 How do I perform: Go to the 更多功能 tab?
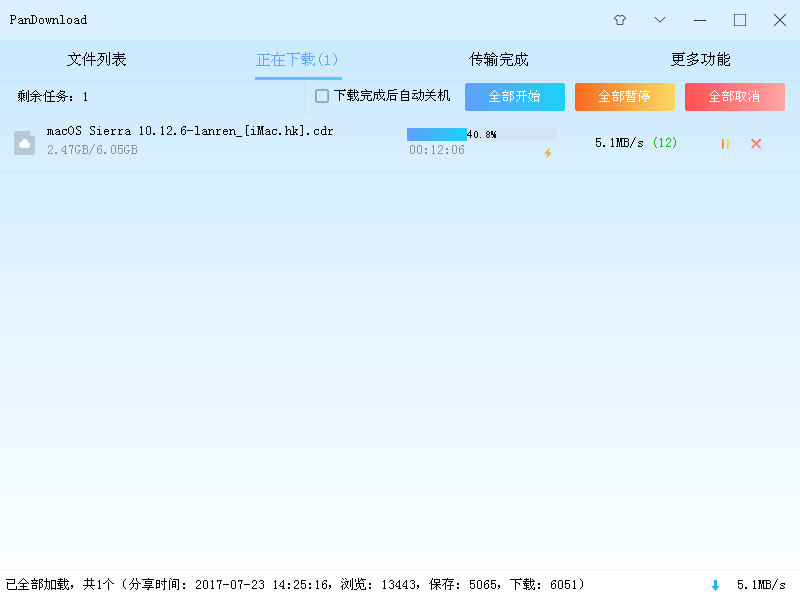[x=700, y=60]
